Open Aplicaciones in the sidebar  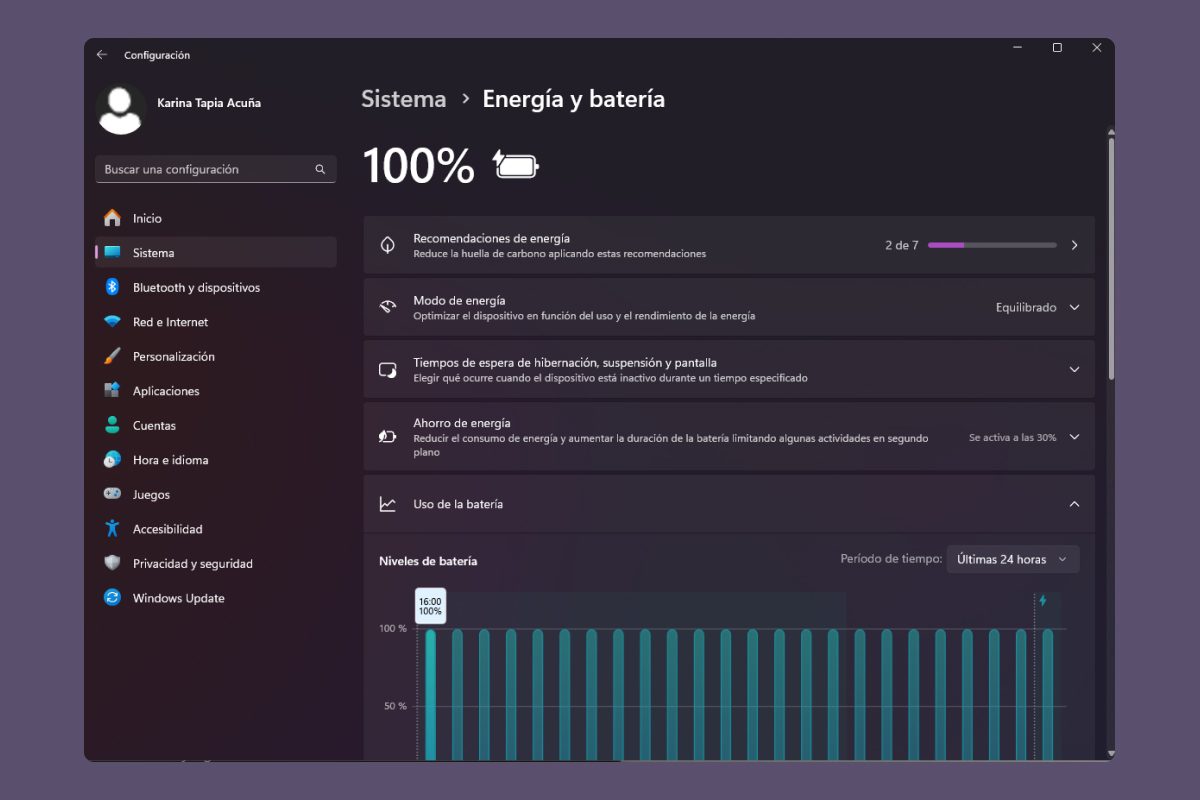click(x=166, y=391)
